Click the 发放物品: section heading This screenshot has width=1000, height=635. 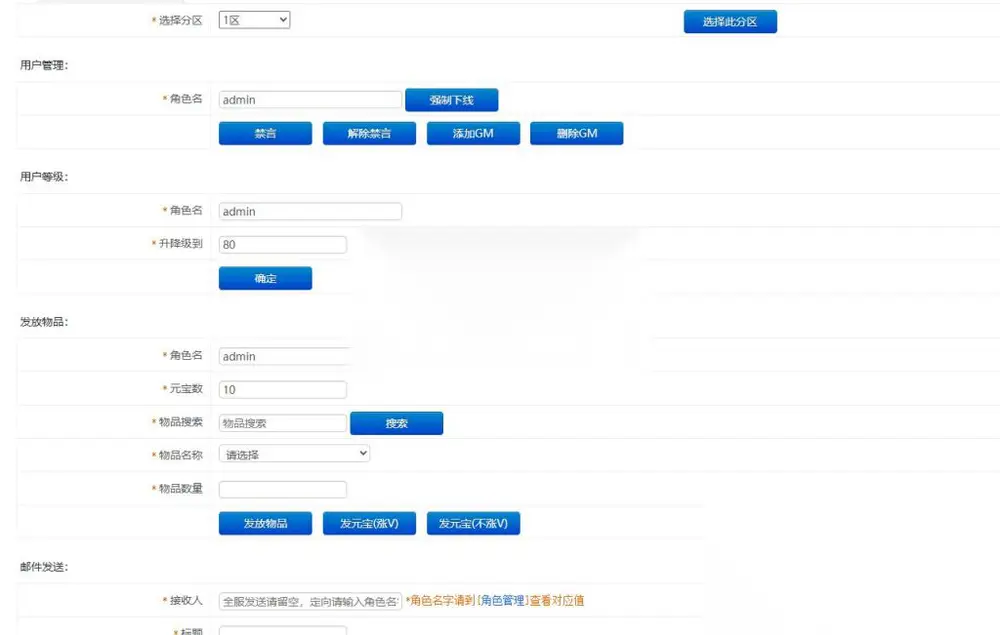pyautogui.click(x=44, y=322)
